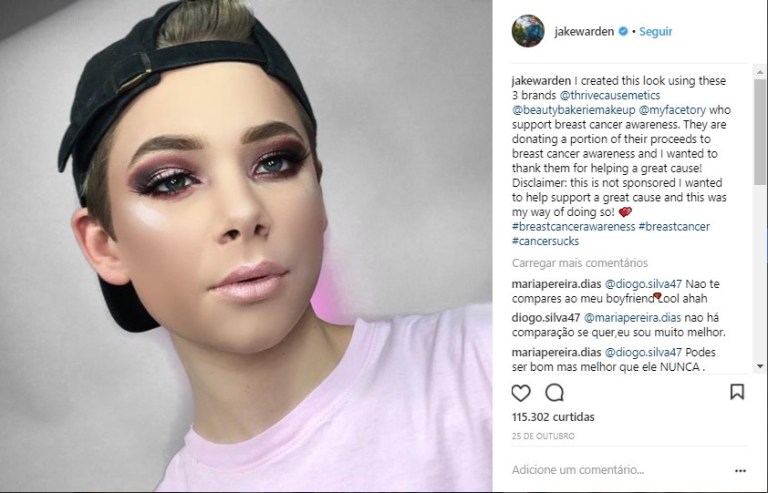Open more options three-dot icon
Viewport: 768px width, 493px height.
coord(740,470)
